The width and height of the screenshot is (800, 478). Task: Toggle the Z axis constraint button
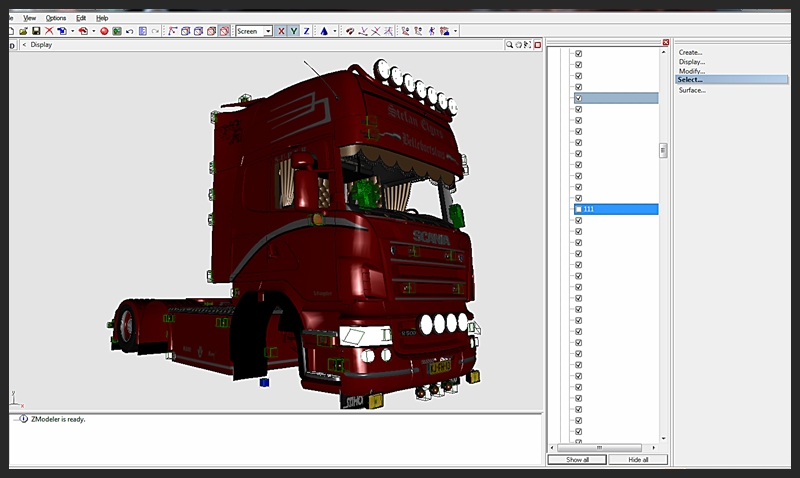click(306, 31)
